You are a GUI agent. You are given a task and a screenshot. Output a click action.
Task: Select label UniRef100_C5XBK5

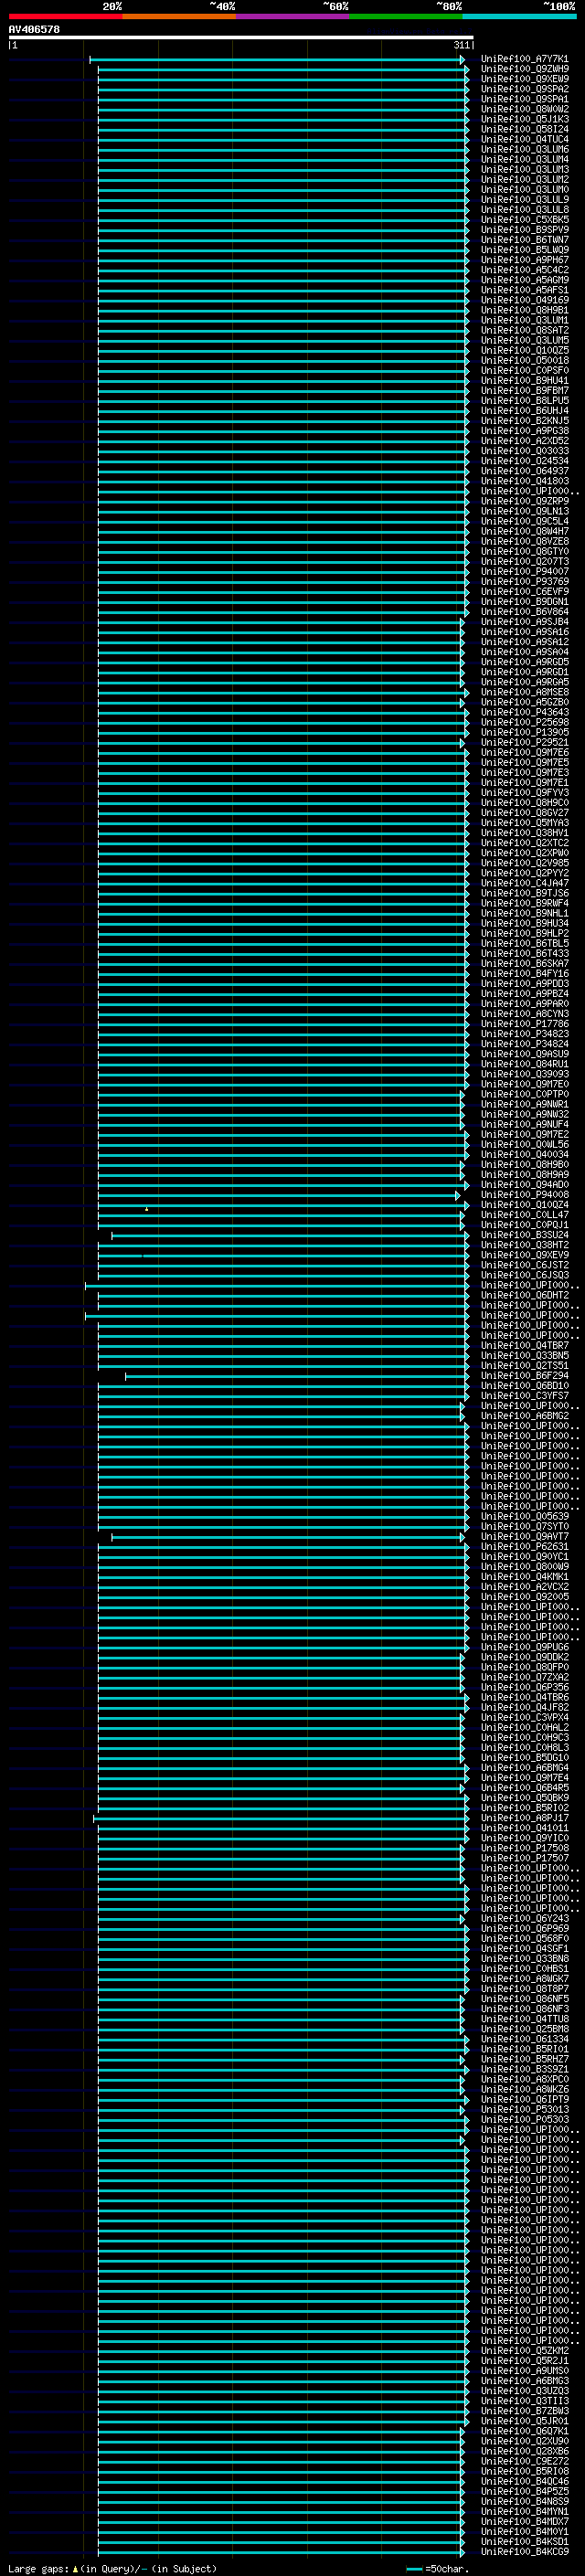pyautogui.click(x=524, y=220)
